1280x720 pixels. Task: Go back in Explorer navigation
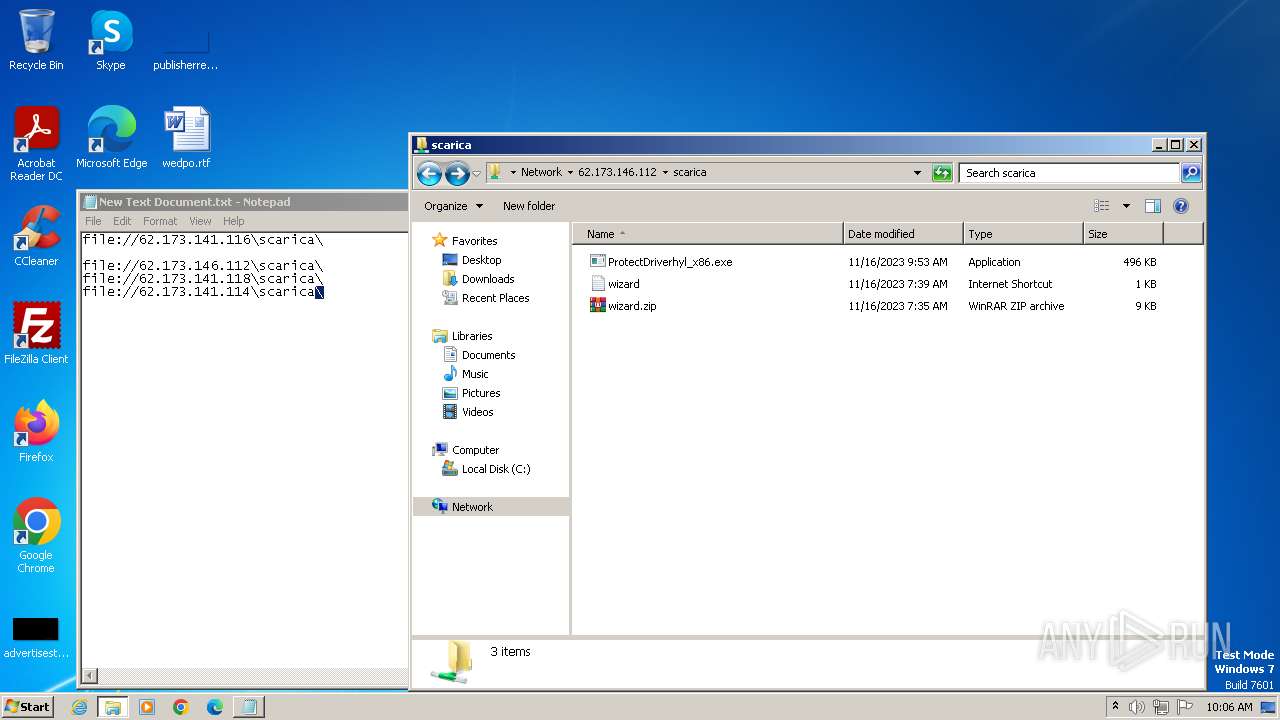(x=429, y=173)
